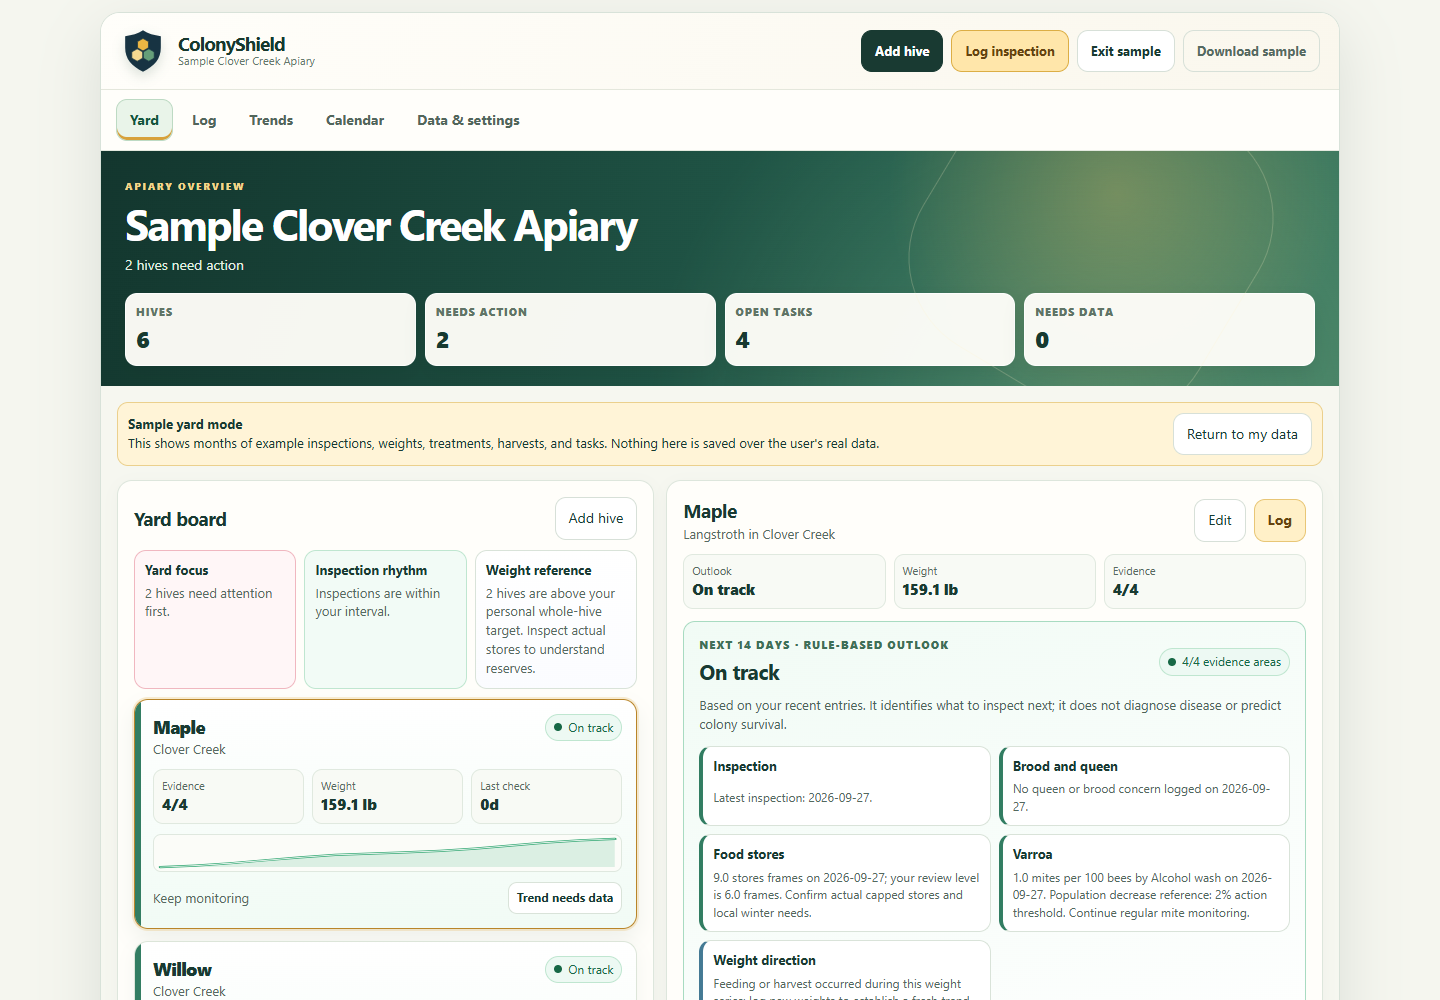Click the Outlook On track tile in Maple panel
This screenshot has height=1000, width=1440.
785,581
